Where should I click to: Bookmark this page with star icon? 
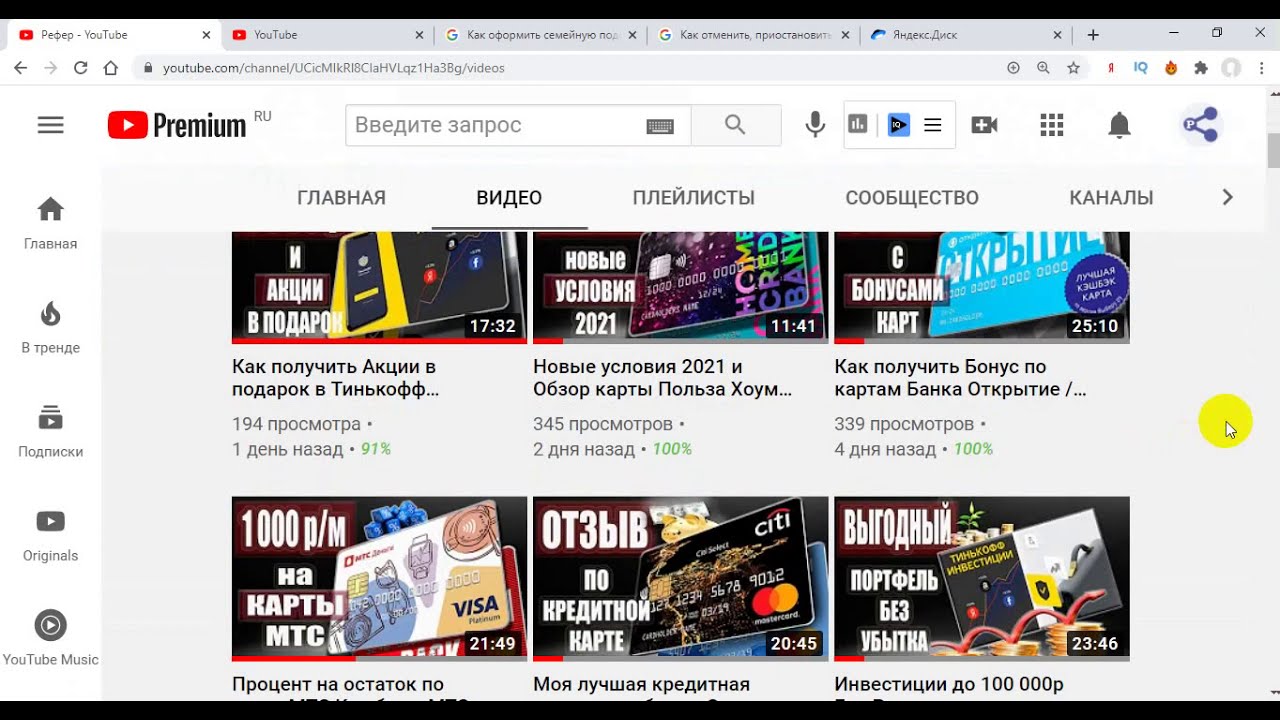[x=1073, y=68]
